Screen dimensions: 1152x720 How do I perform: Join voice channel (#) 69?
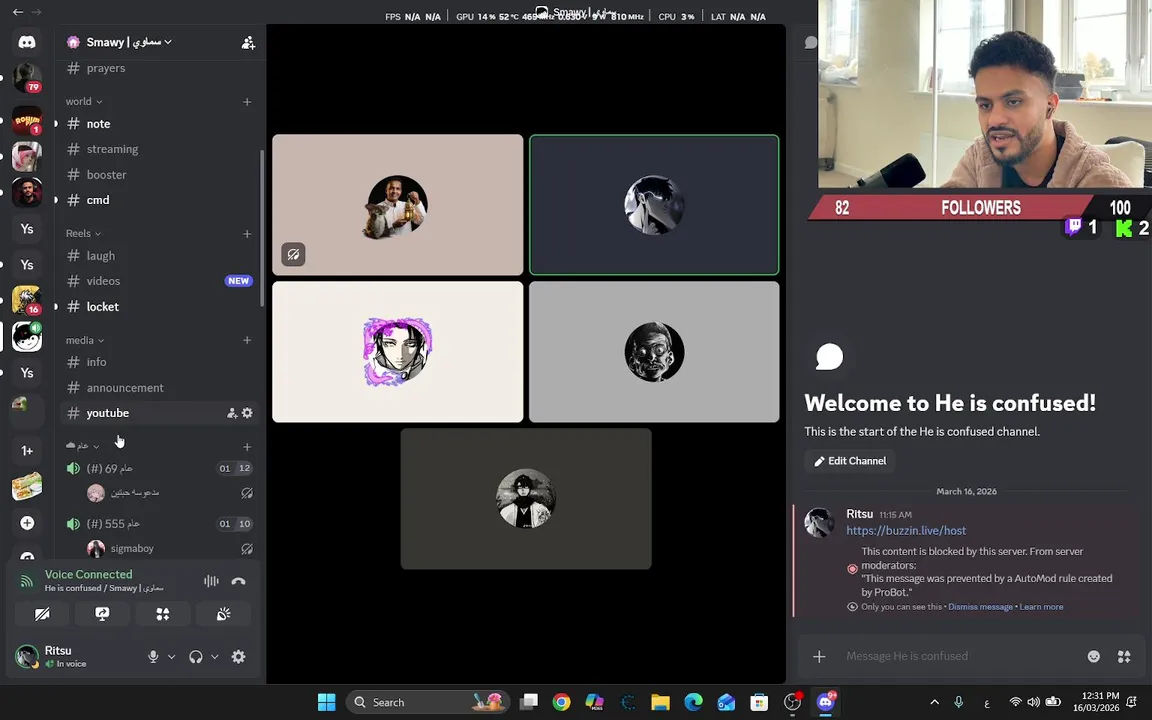pyautogui.click(x=159, y=468)
